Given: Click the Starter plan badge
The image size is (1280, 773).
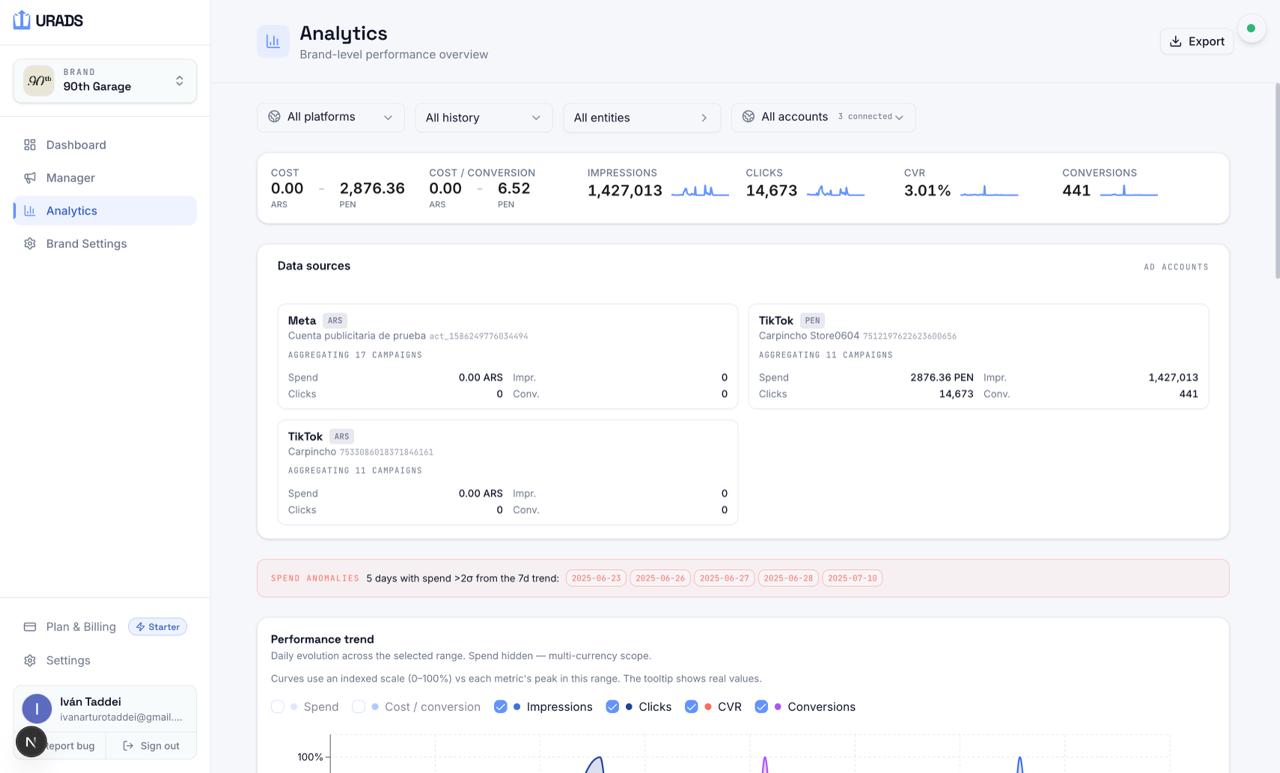Looking at the screenshot, I should pos(158,627).
